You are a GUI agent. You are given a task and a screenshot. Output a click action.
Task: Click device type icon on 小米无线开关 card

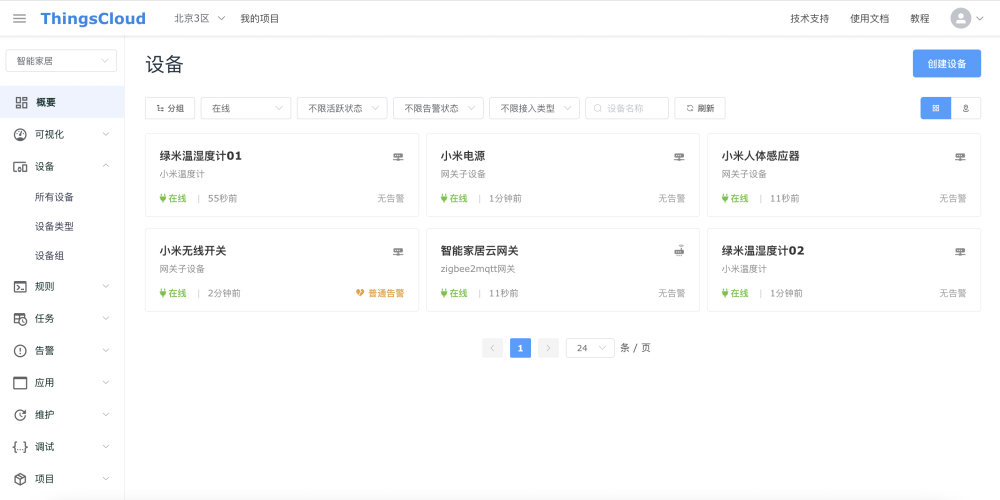[398, 252]
